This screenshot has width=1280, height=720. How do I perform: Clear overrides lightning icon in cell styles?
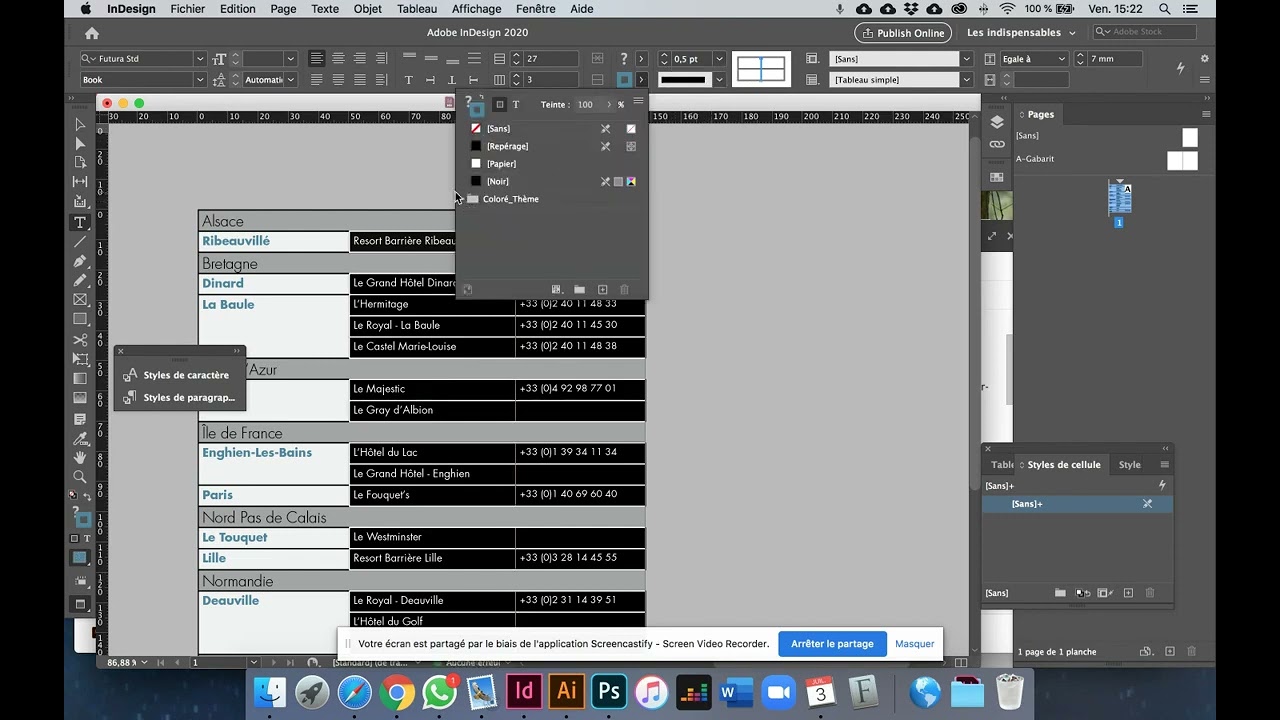click(1162, 485)
